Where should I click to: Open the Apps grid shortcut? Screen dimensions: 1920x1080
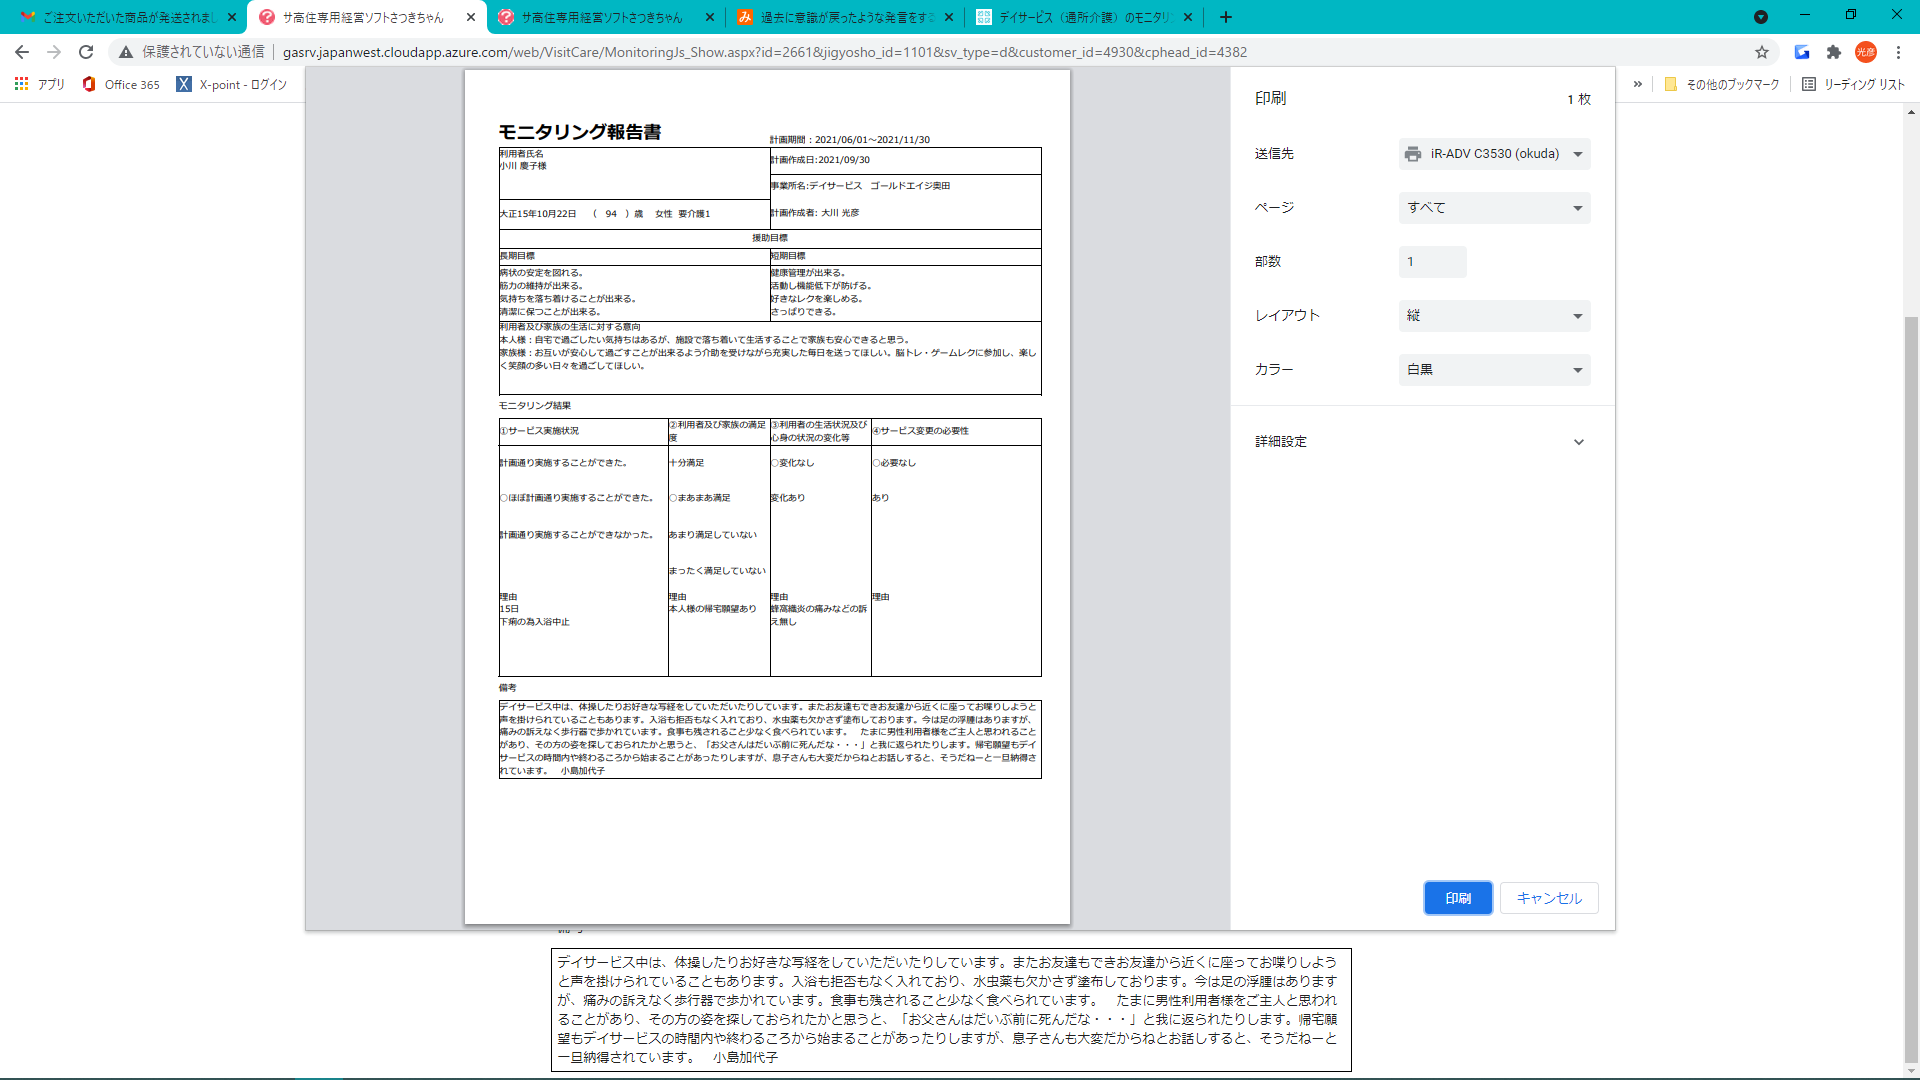click(x=40, y=84)
